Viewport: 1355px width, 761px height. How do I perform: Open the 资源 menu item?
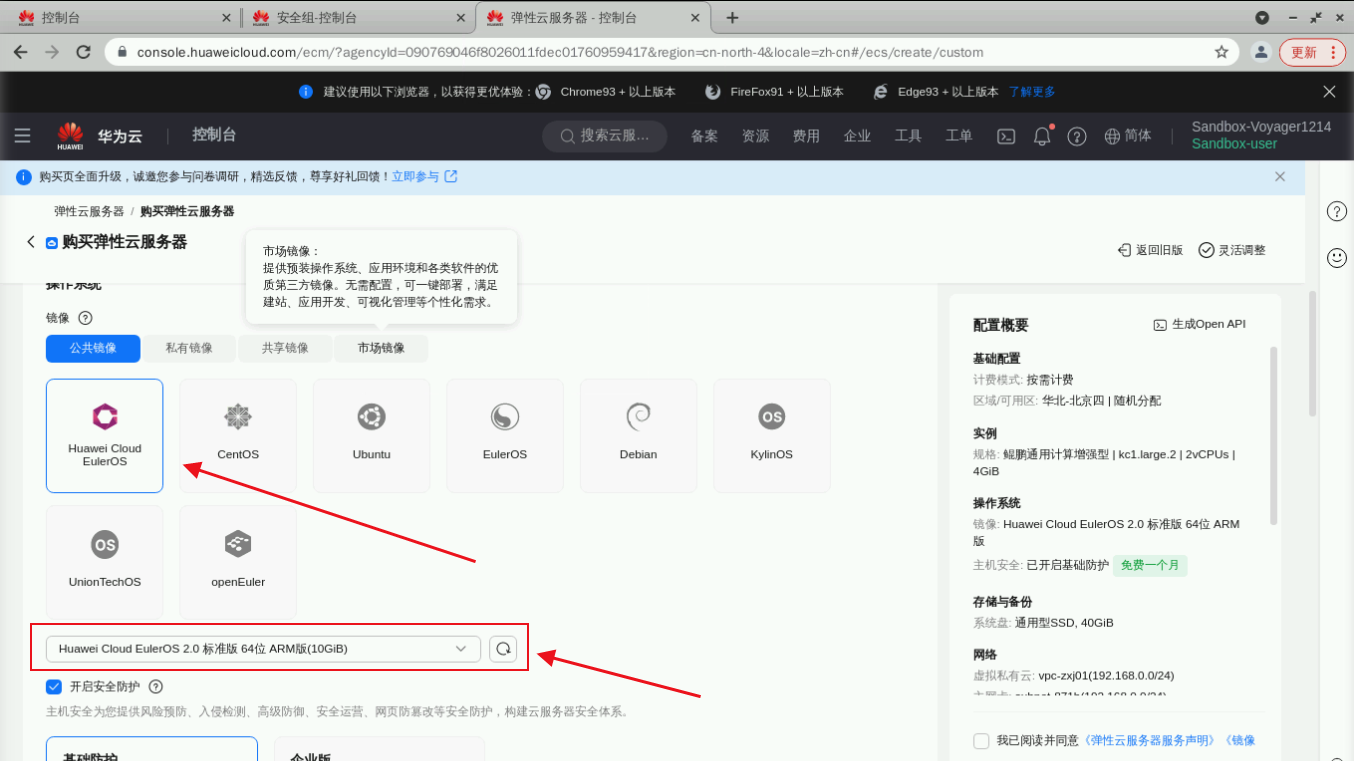click(x=755, y=136)
